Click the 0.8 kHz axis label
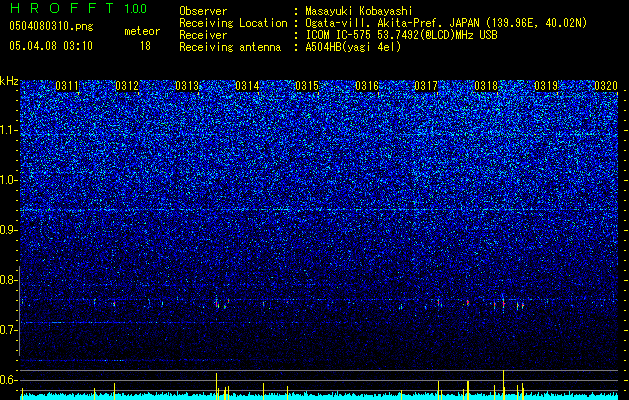The width and height of the screenshot is (629, 400). (9, 280)
